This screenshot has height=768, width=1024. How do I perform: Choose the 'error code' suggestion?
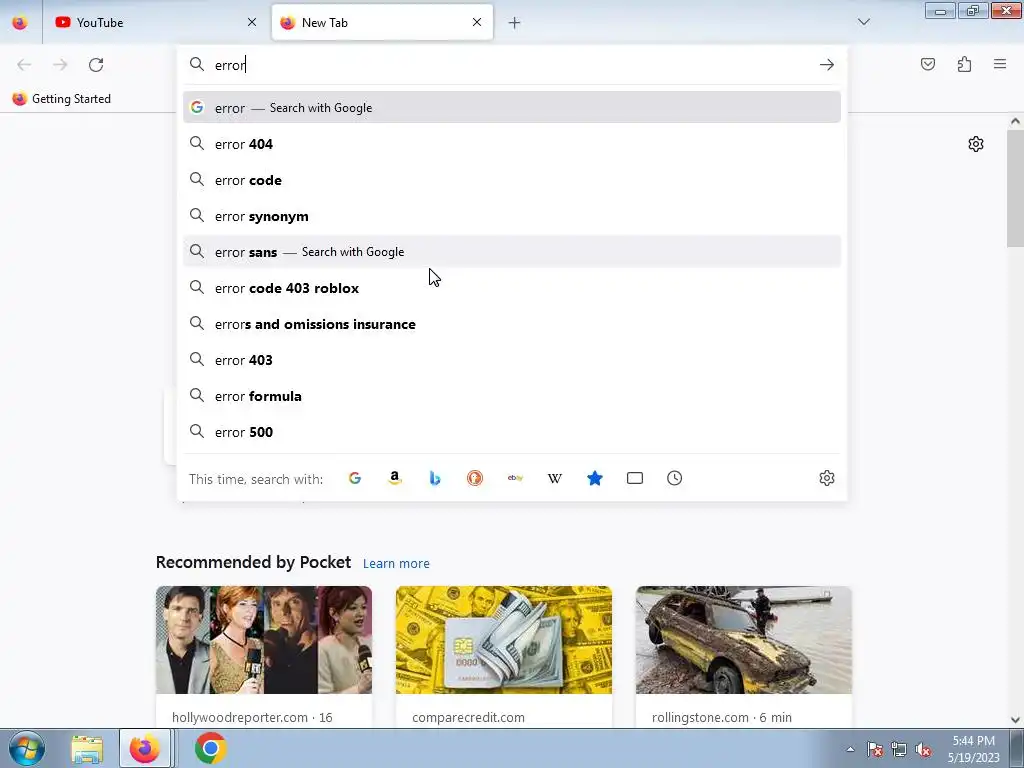512,180
